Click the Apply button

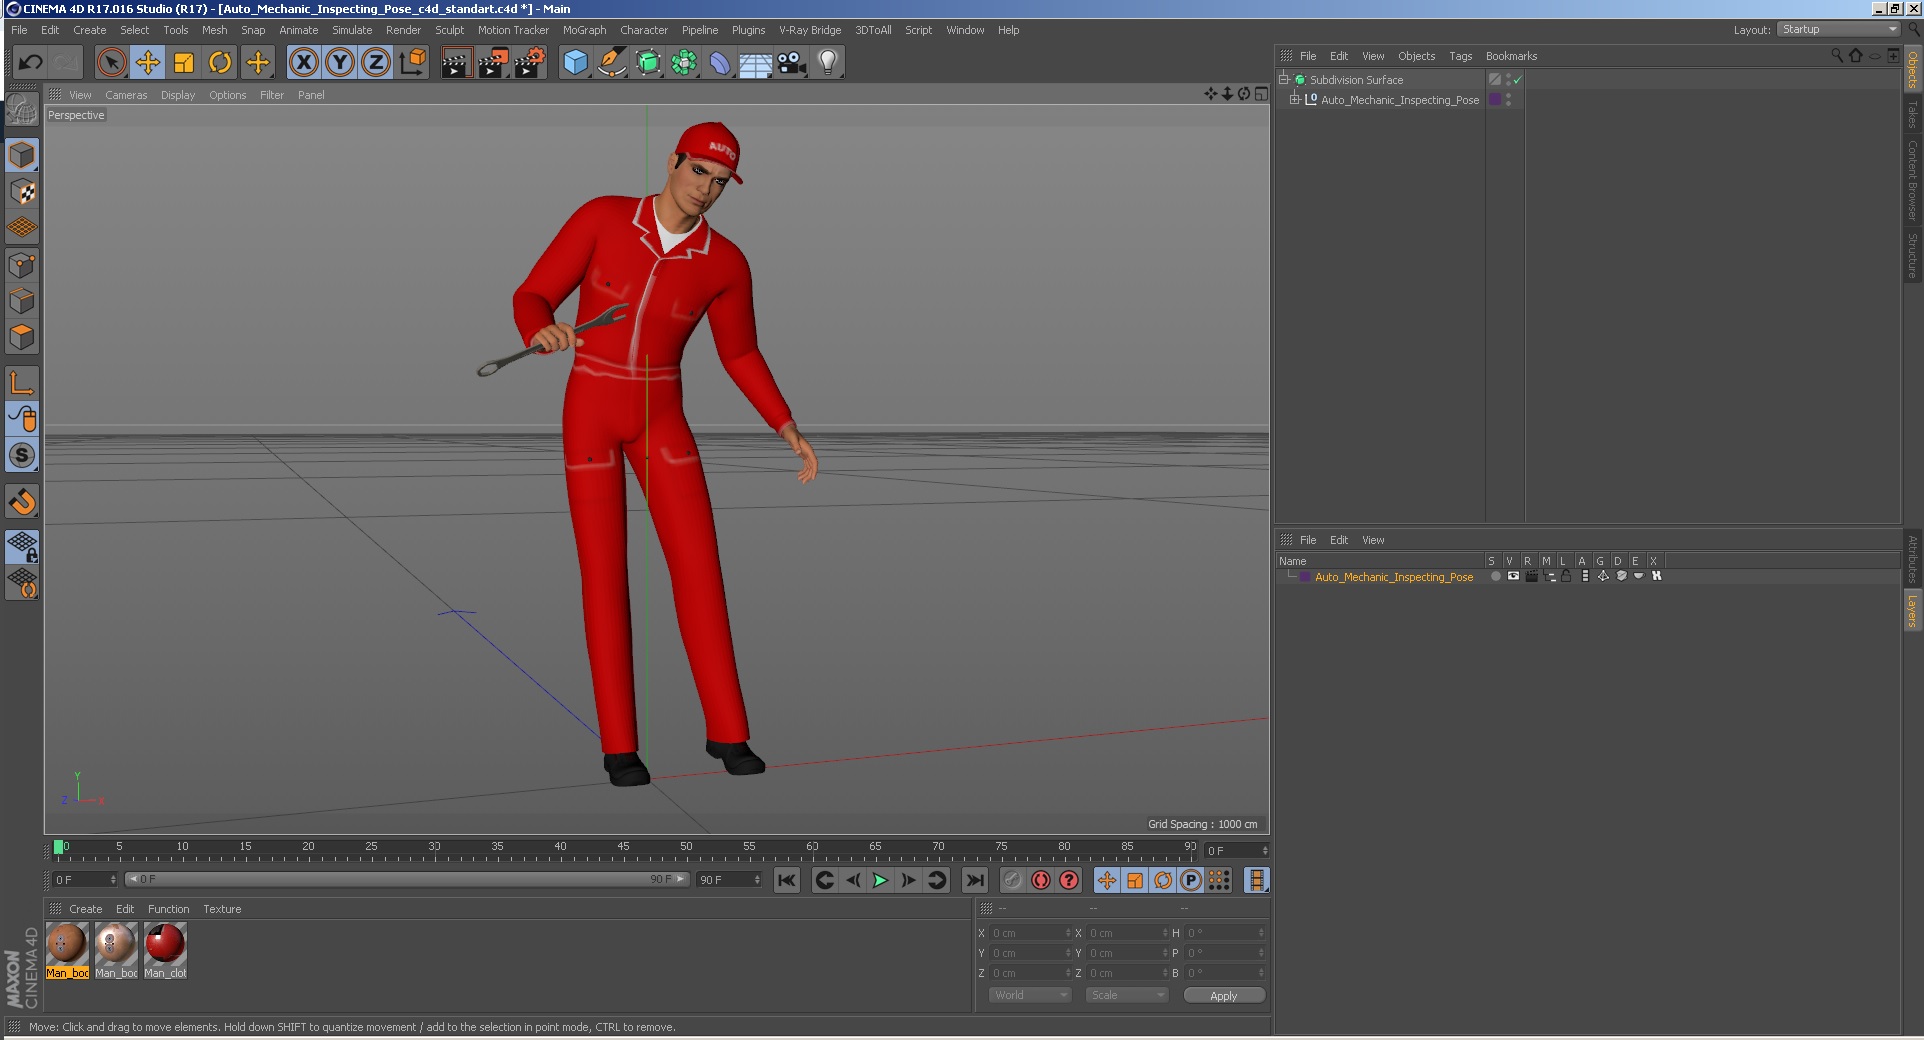[1224, 995]
